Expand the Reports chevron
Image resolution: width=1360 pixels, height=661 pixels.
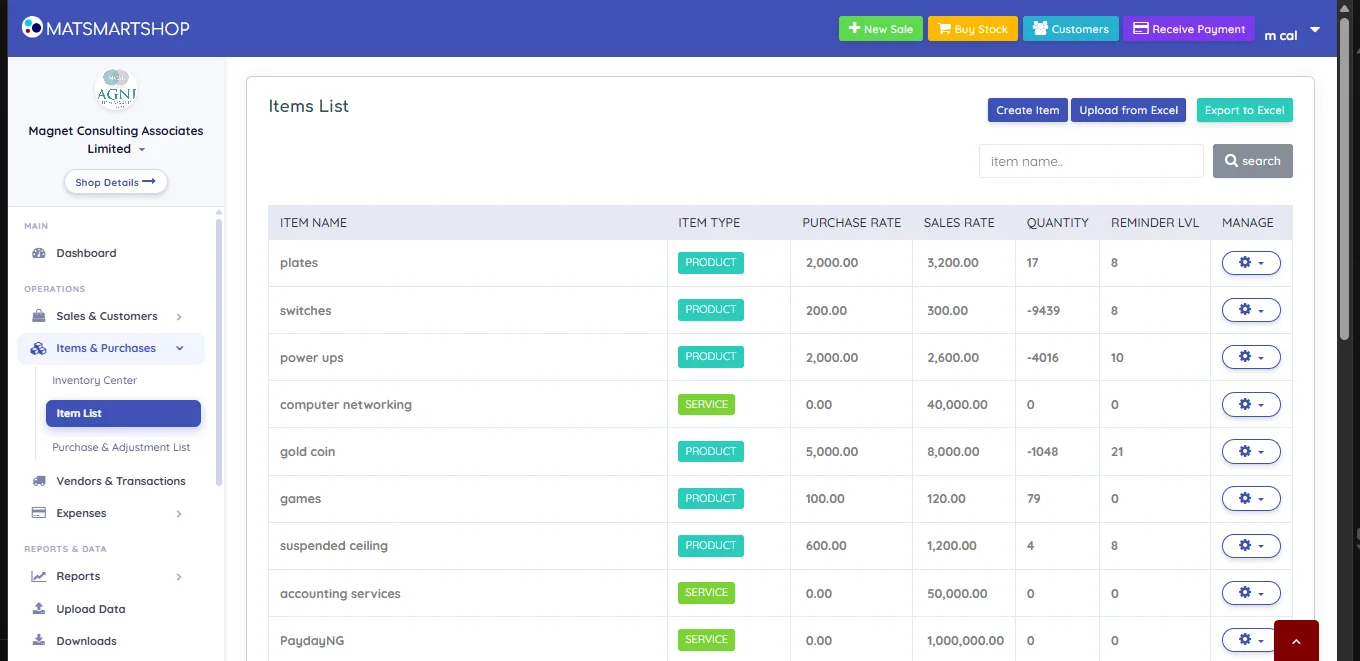(x=179, y=577)
